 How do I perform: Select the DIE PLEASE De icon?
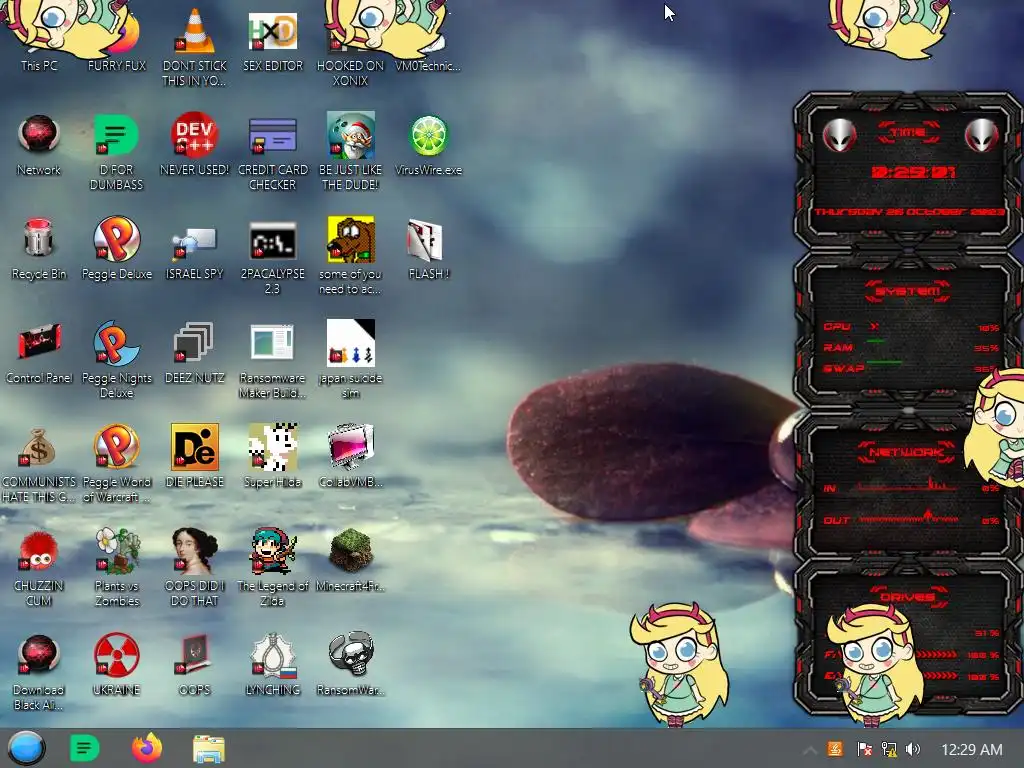point(194,457)
